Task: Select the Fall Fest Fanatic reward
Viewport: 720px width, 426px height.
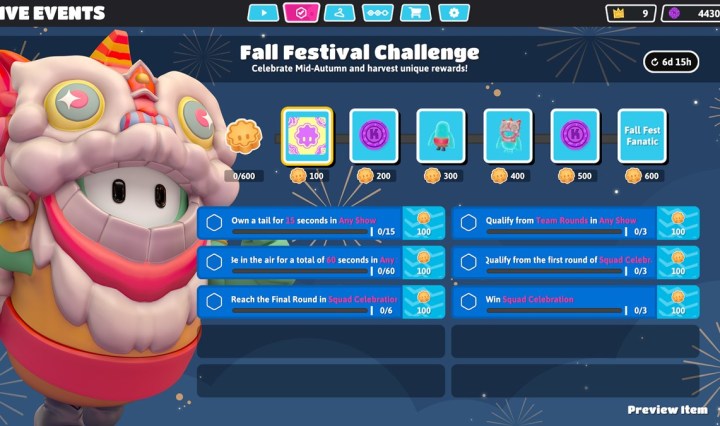Action: pos(642,136)
